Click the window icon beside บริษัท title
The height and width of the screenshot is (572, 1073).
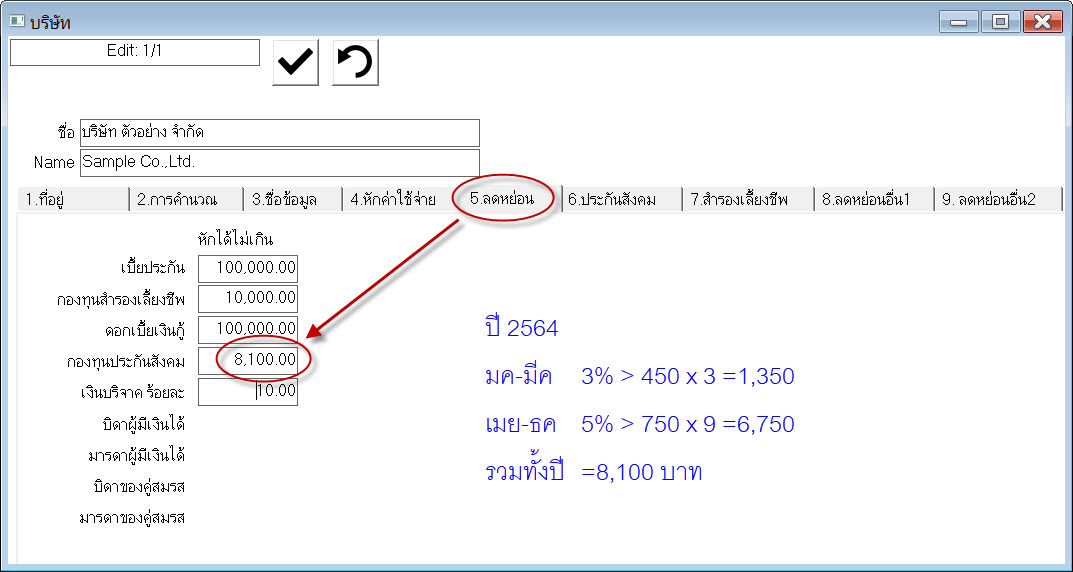[17, 22]
